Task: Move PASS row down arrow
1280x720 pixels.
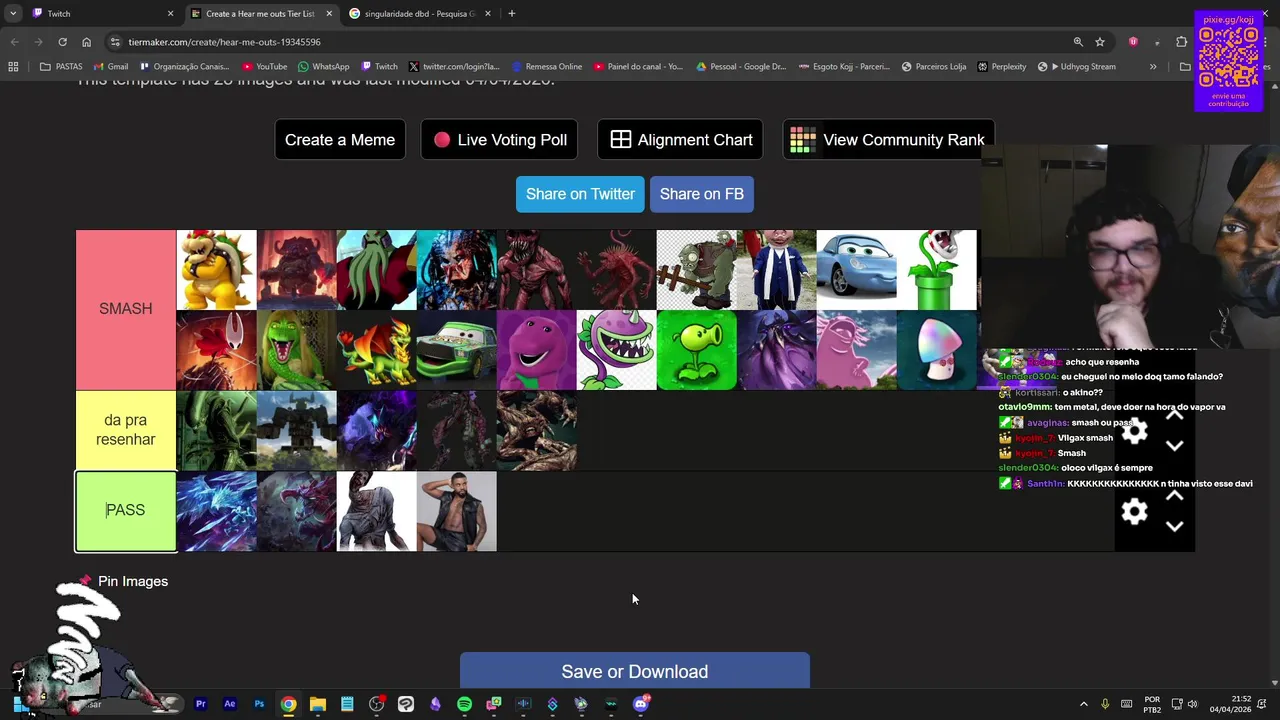Action: point(1175,526)
